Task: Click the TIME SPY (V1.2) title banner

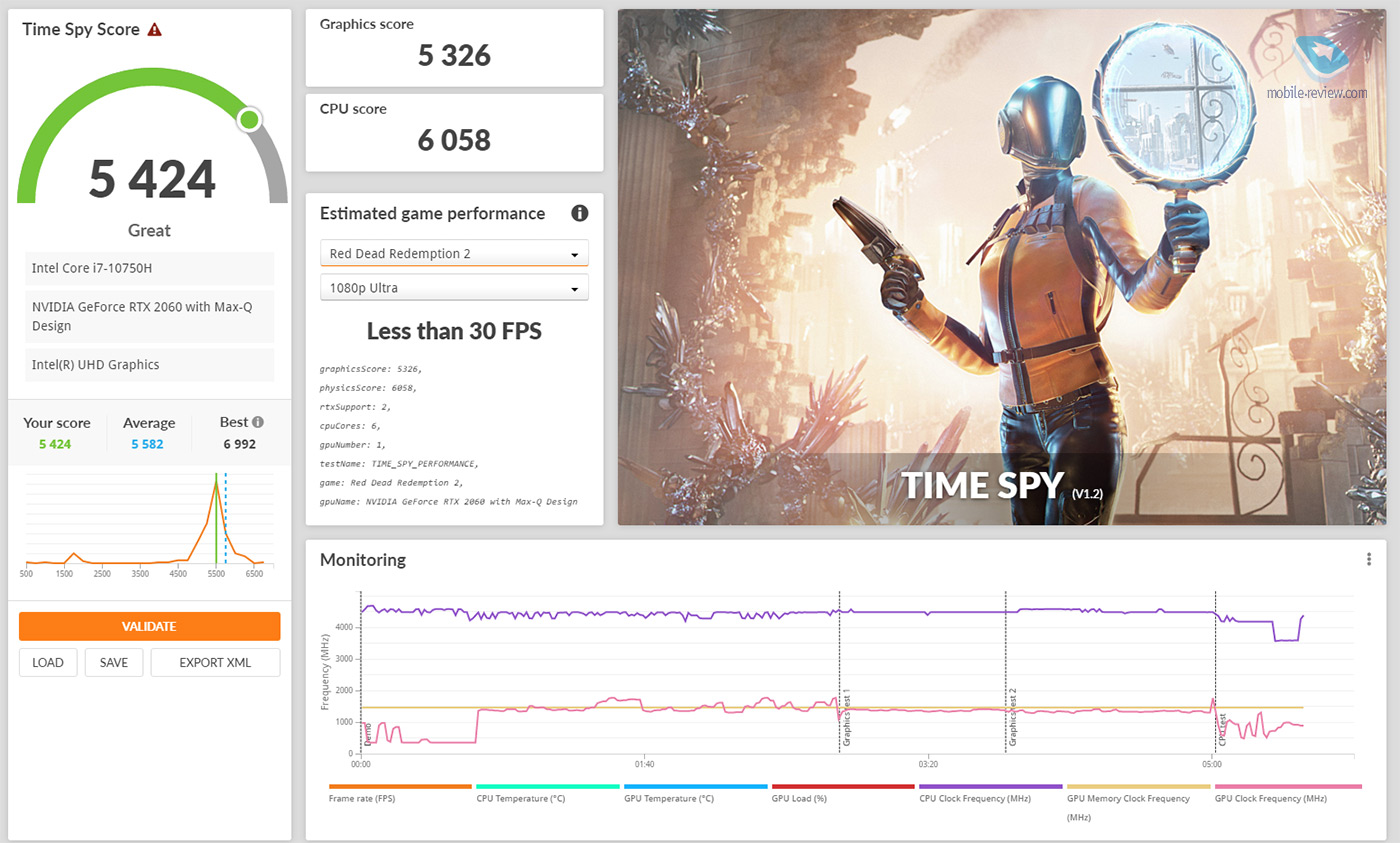Action: pos(1002,486)
